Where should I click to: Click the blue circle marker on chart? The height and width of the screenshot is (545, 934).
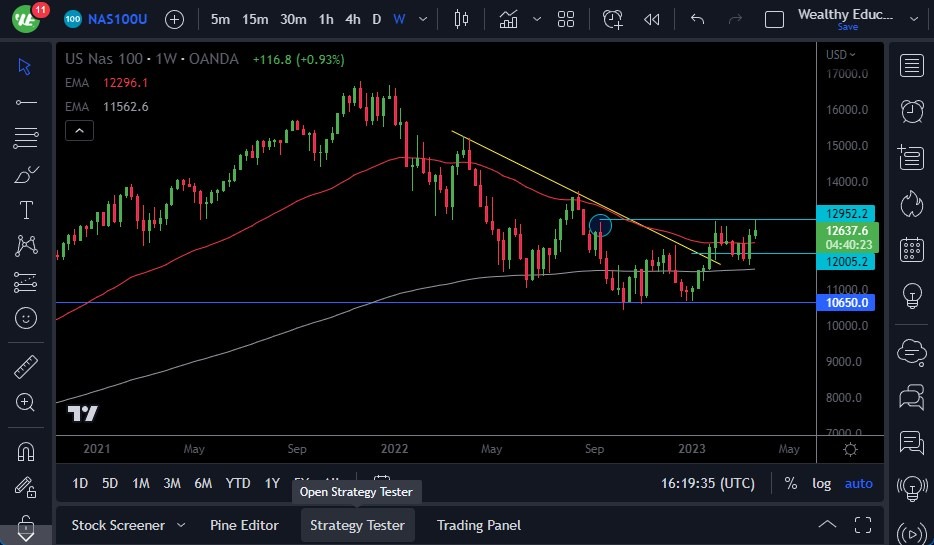(599, 225)
